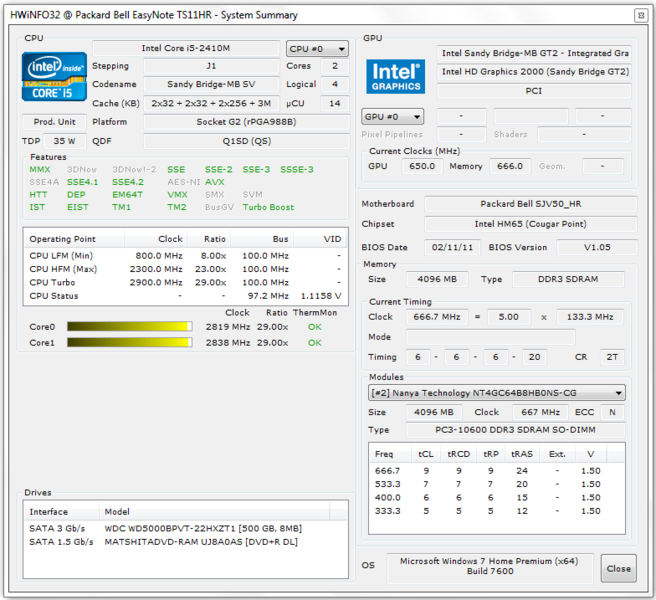The height and width of the screenshot is (600, 656).
Task: Click the Ratio column header in operating table
Action: [209, 239]
